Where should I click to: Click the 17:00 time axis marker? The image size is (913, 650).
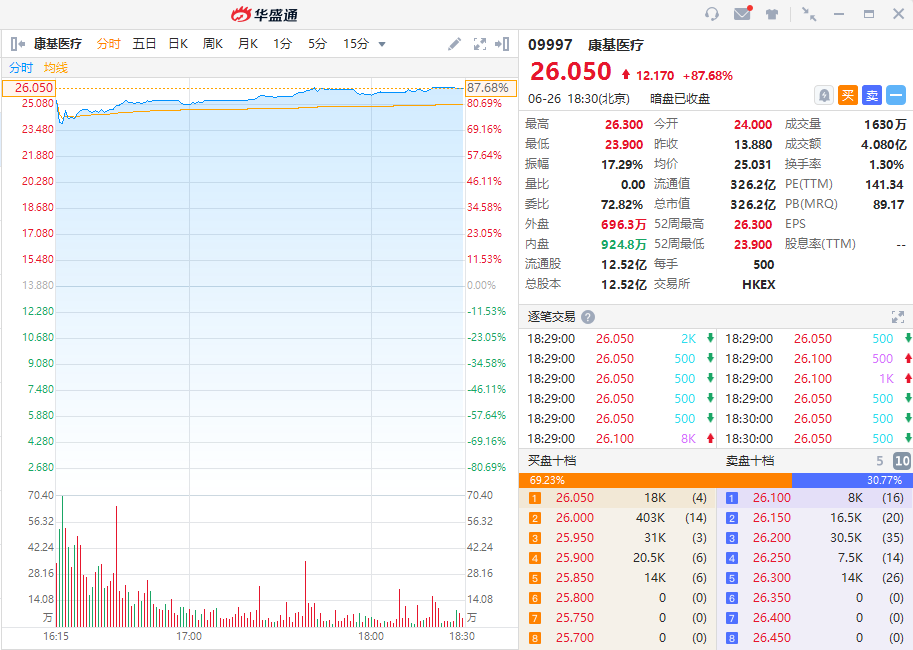pyautogui.click(x=189, y=636)
